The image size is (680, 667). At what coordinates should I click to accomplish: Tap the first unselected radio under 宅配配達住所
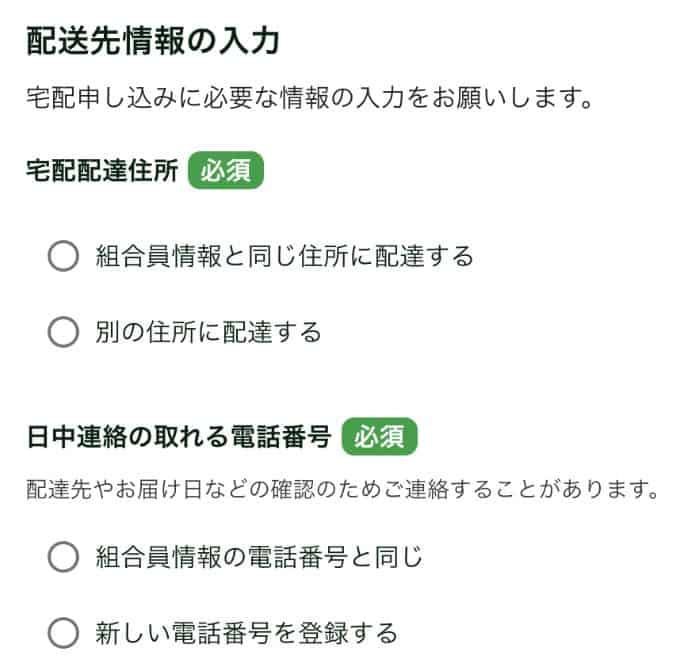63,257
